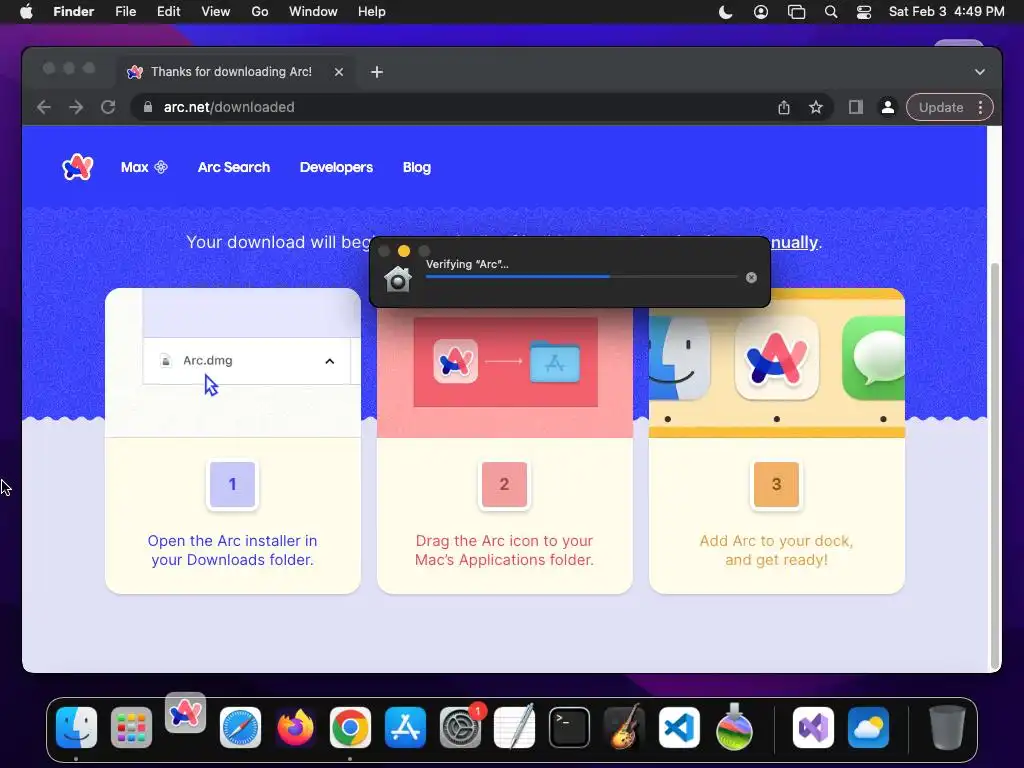Open TextEdit from the Dock
Screen dimensions: 1024x768
515,727
